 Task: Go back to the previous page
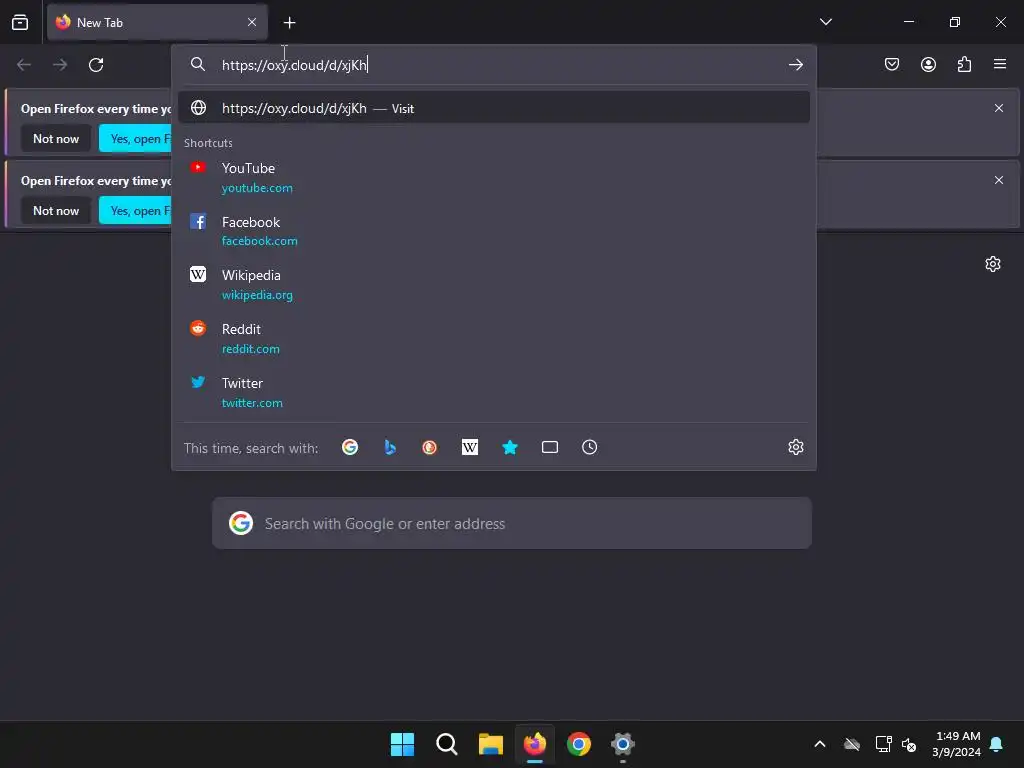coord(24,65)
